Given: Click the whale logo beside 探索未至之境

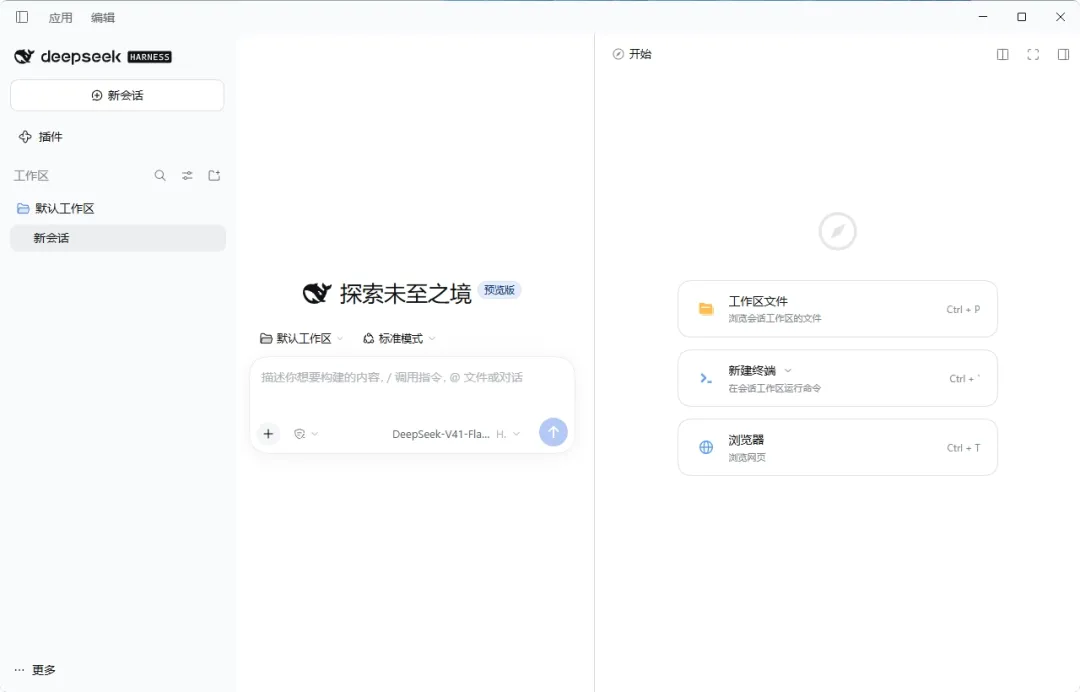Looking at the screenshot, I should click(x=317, y=293).
